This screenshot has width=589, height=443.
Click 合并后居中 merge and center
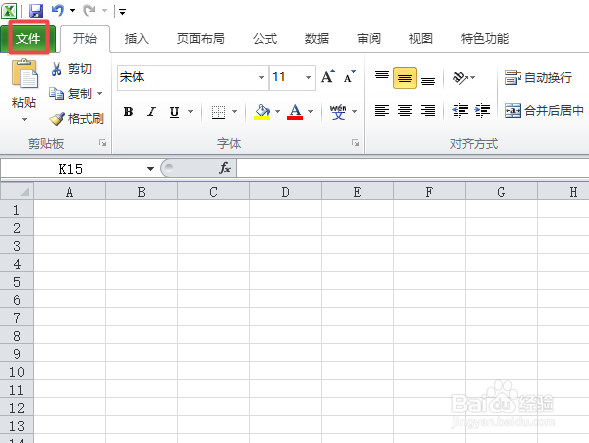pyautogui.click(x=544, y=110)
